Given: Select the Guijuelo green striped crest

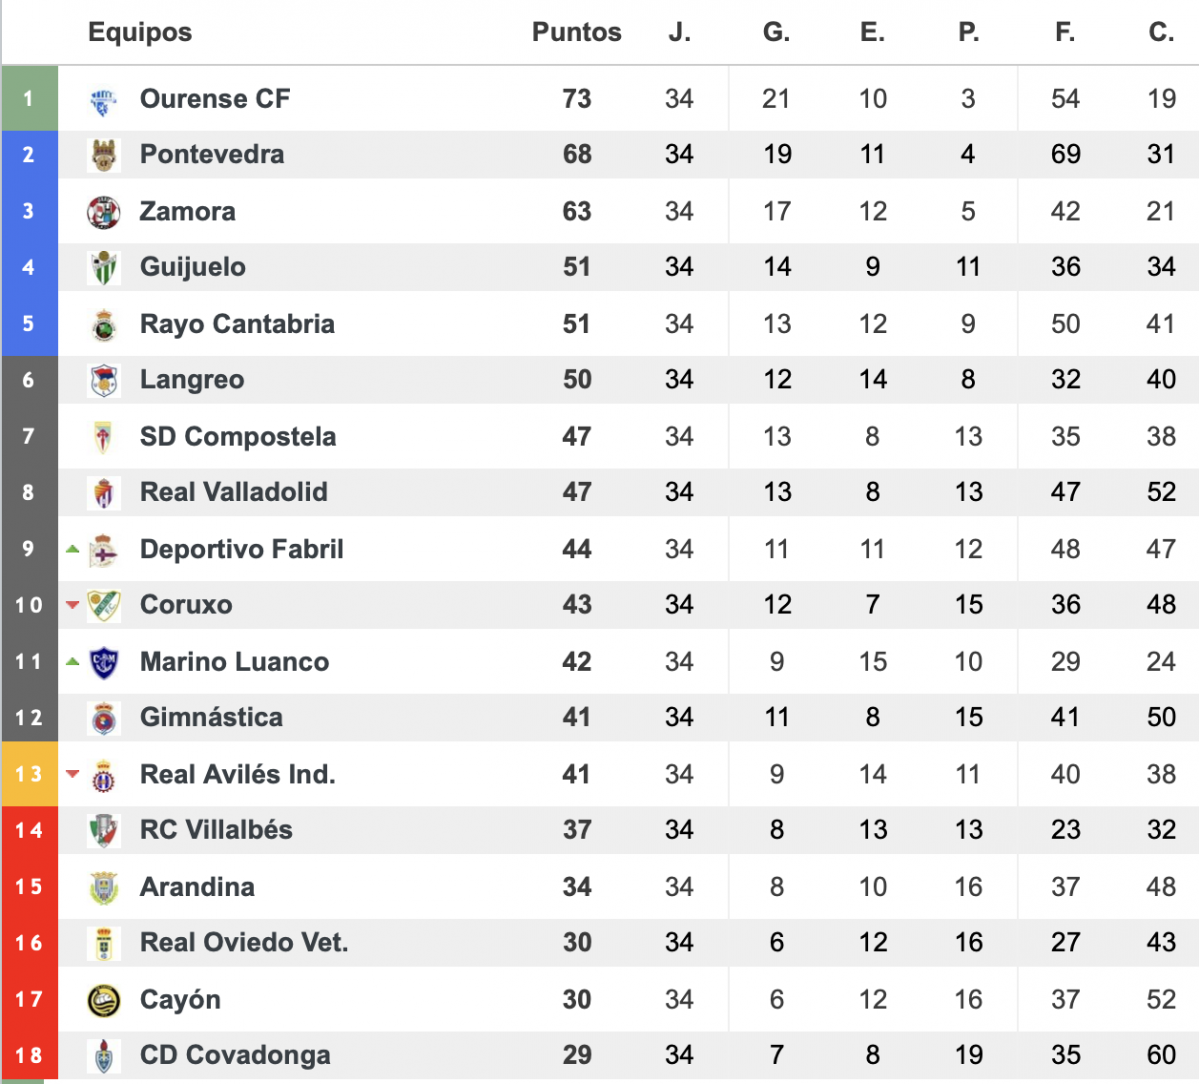Looking at the screenshot, I should click(103, 268).
